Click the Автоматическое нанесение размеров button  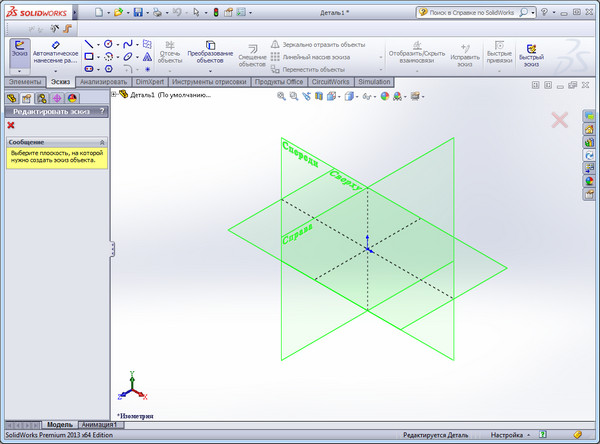point(55,52)
